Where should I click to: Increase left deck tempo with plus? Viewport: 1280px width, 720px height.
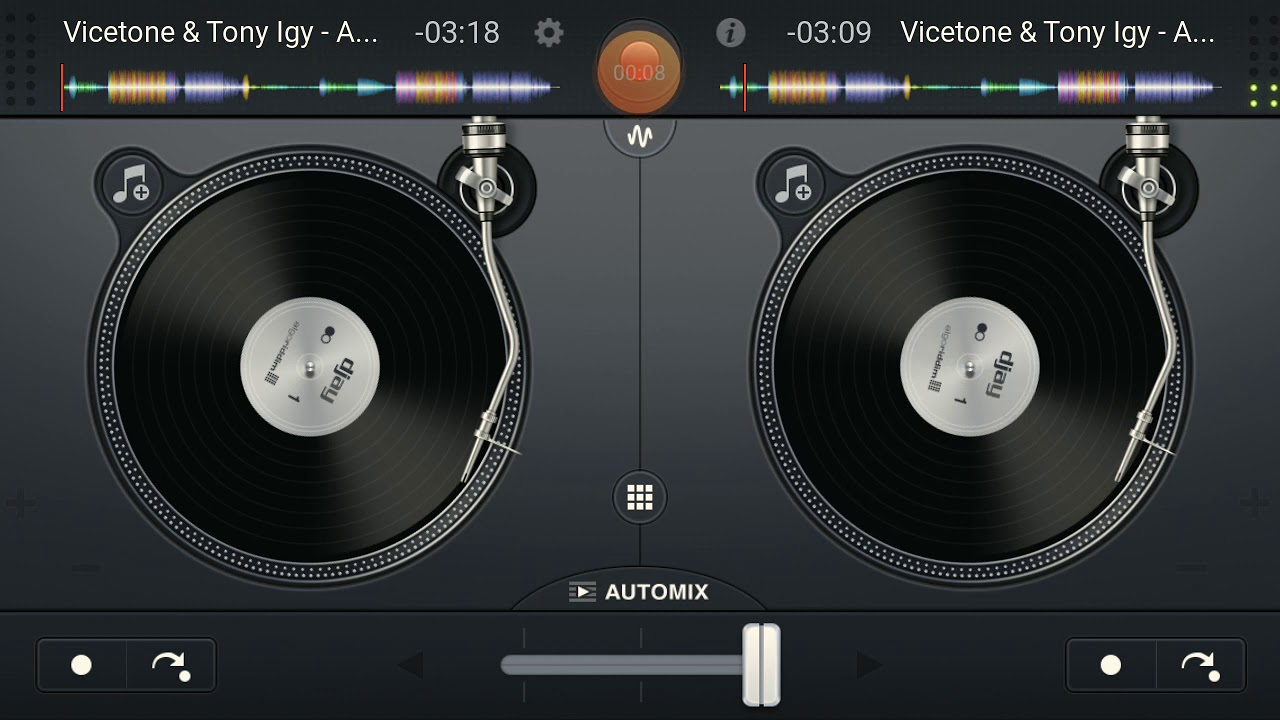point(21,502)
